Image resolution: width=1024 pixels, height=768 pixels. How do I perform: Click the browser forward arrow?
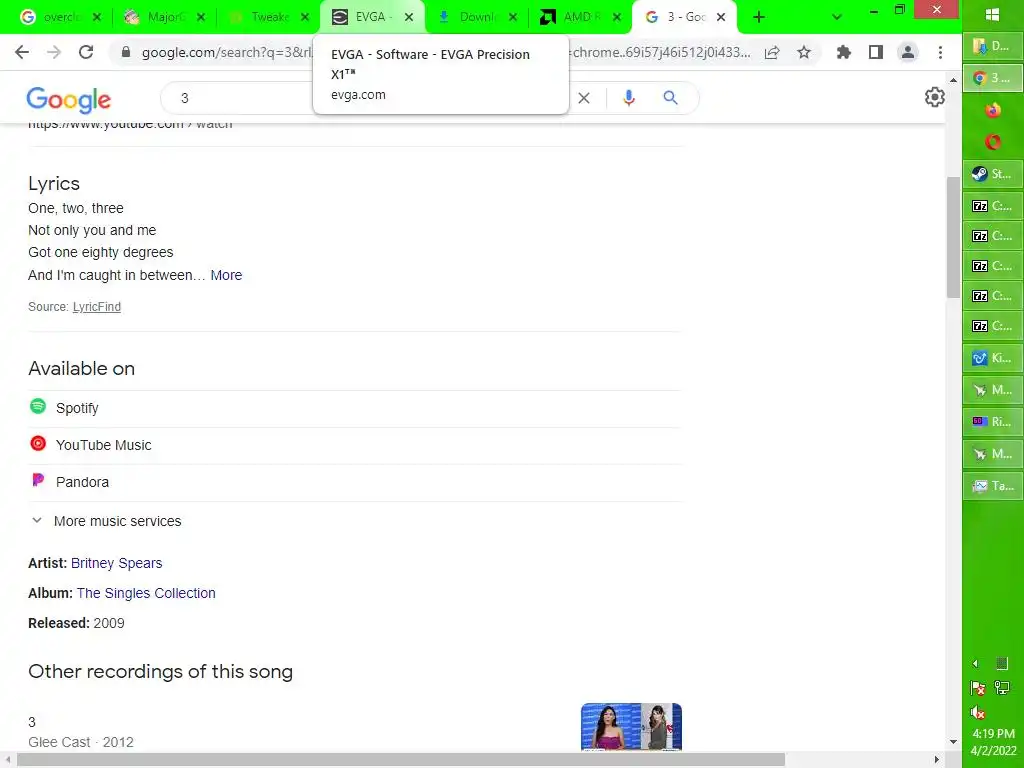(54, 52)
